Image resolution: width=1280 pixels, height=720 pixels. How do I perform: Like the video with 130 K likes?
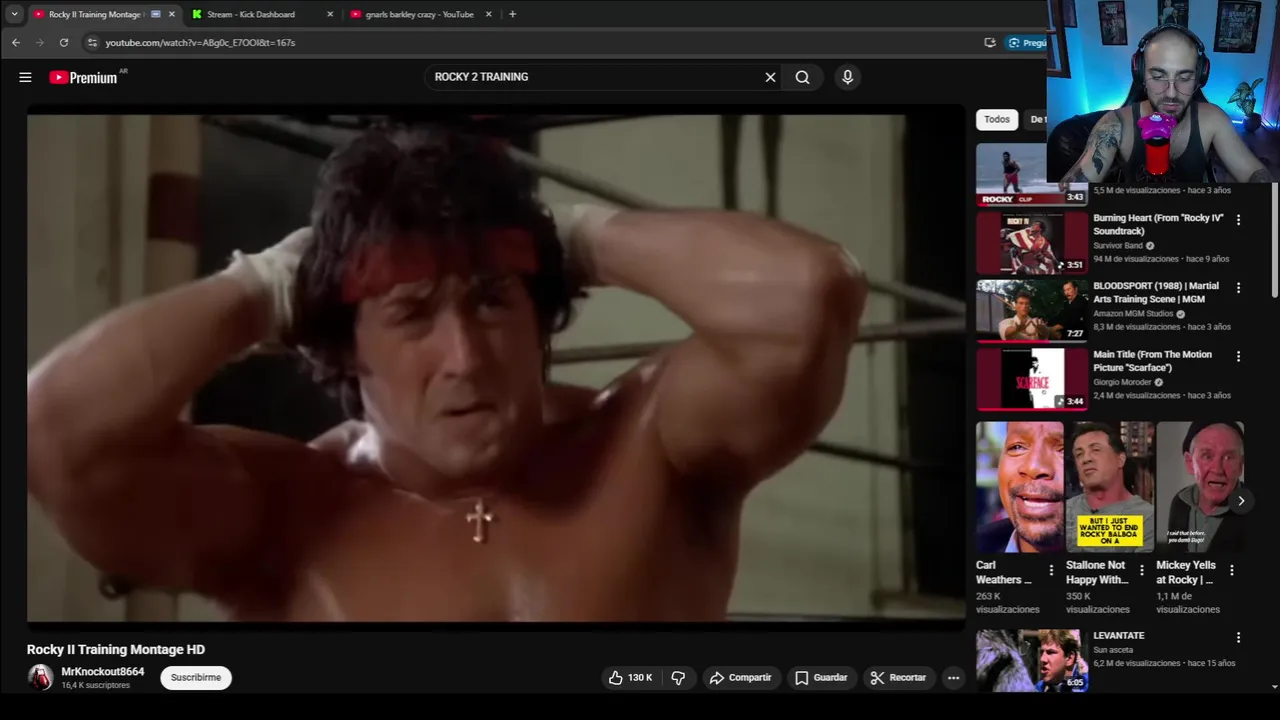[631, 678]
